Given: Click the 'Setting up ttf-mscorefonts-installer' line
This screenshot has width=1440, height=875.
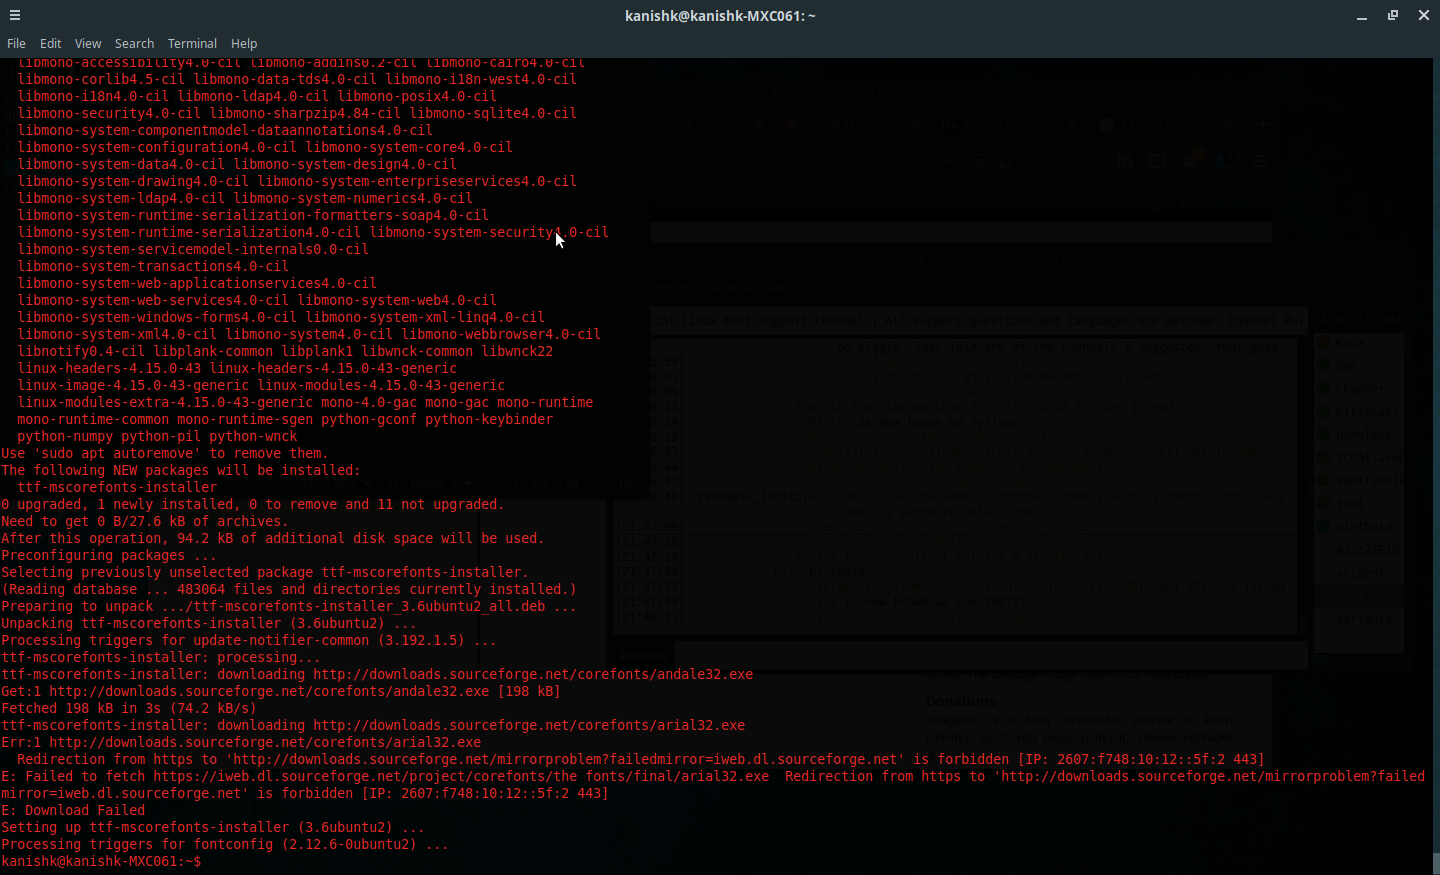Looking at the screenshot, I should click(213, 827).
